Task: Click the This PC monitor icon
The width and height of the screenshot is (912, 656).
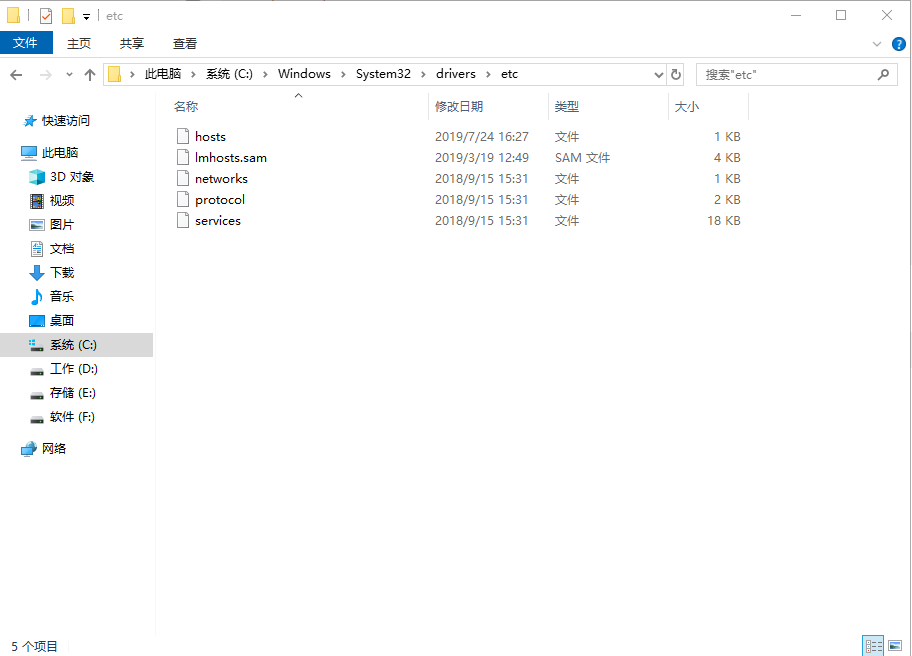Action: point(28,153)
